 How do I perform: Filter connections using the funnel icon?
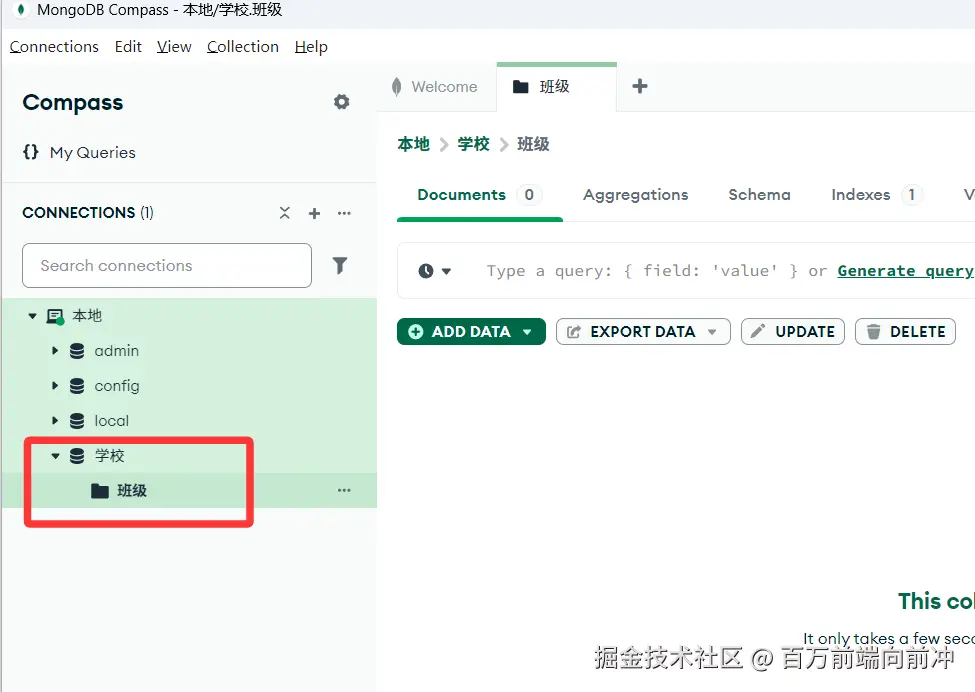(340, 265)
